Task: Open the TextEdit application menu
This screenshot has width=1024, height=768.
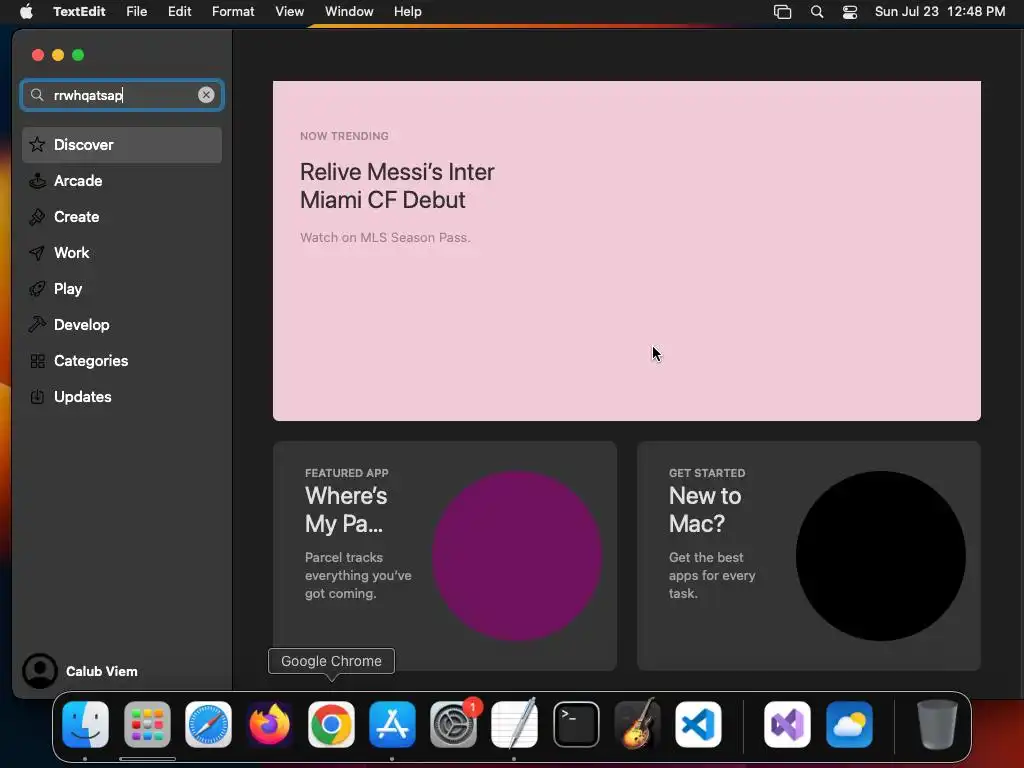Action: (79, 12)
